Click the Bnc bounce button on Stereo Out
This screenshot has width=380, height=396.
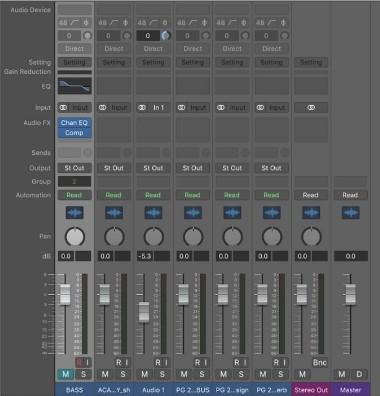pos(319,362)
